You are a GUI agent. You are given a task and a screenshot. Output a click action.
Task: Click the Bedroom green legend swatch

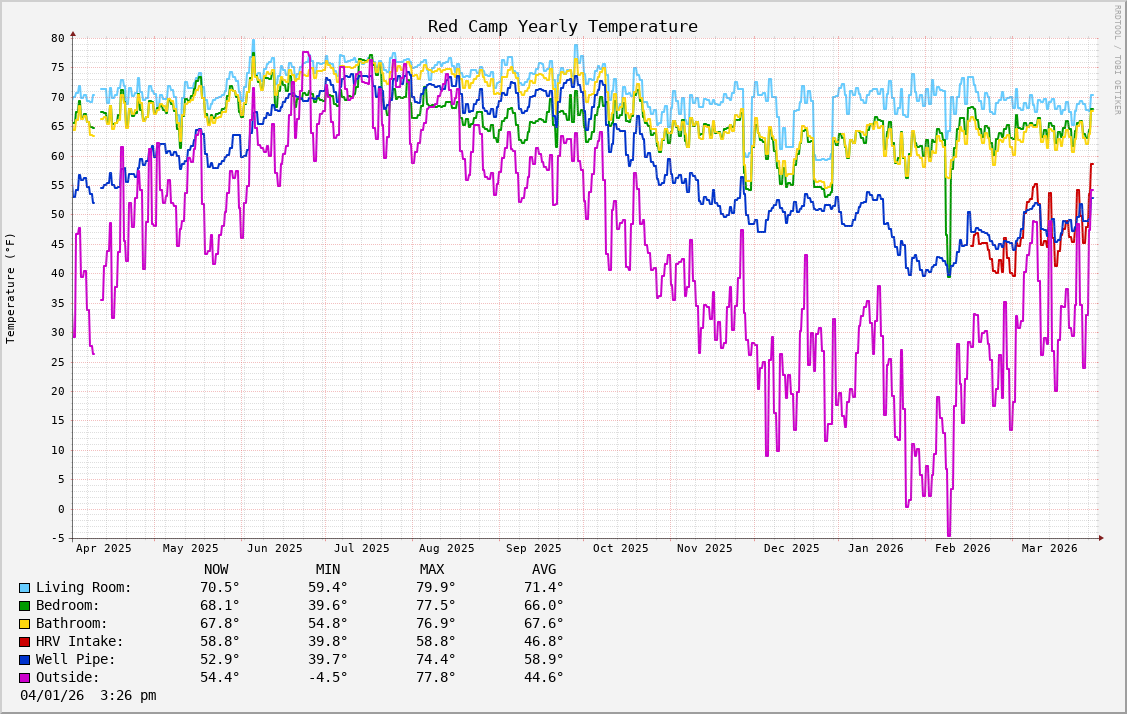(x=24, y=606)
